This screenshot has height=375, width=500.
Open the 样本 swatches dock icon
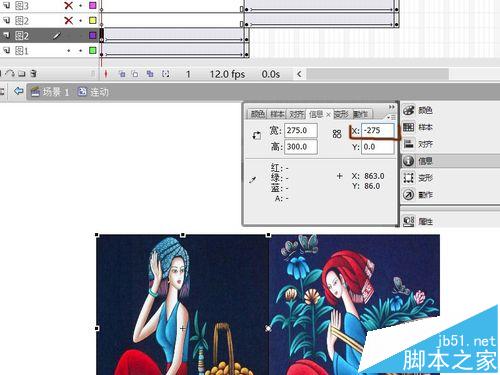[409, 127]
